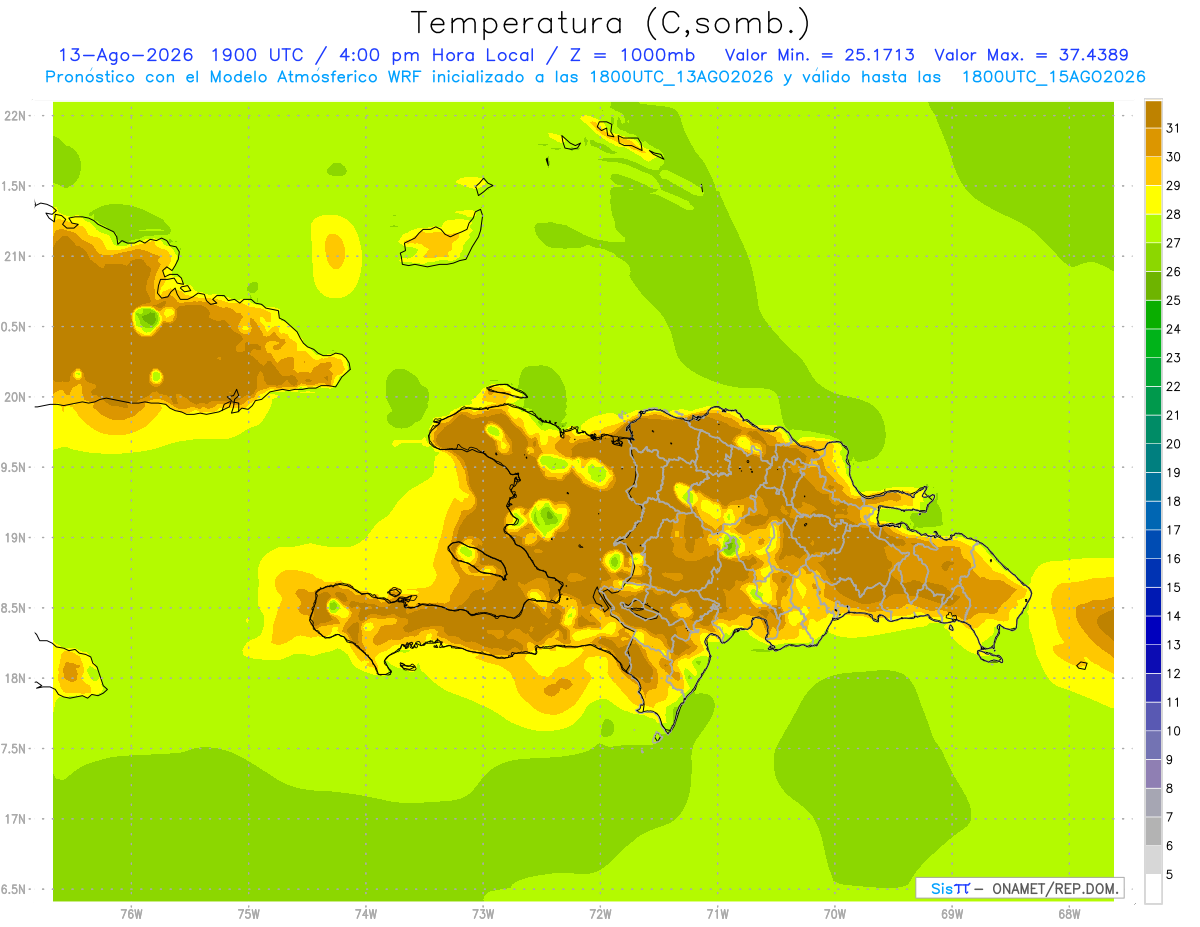The image size is (1200, 927).
Task: Pick the gray swatch between 6 and 7
Action: [1153, 831]
